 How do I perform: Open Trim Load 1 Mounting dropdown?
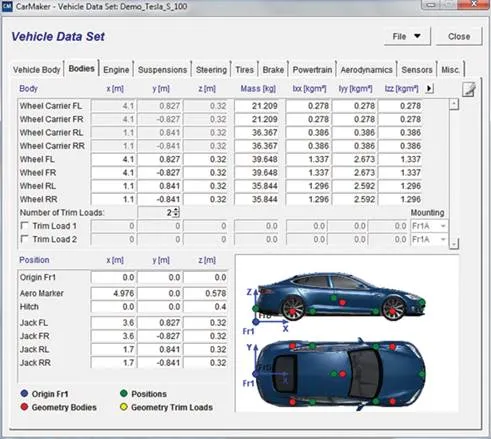[x=429, y=226]
